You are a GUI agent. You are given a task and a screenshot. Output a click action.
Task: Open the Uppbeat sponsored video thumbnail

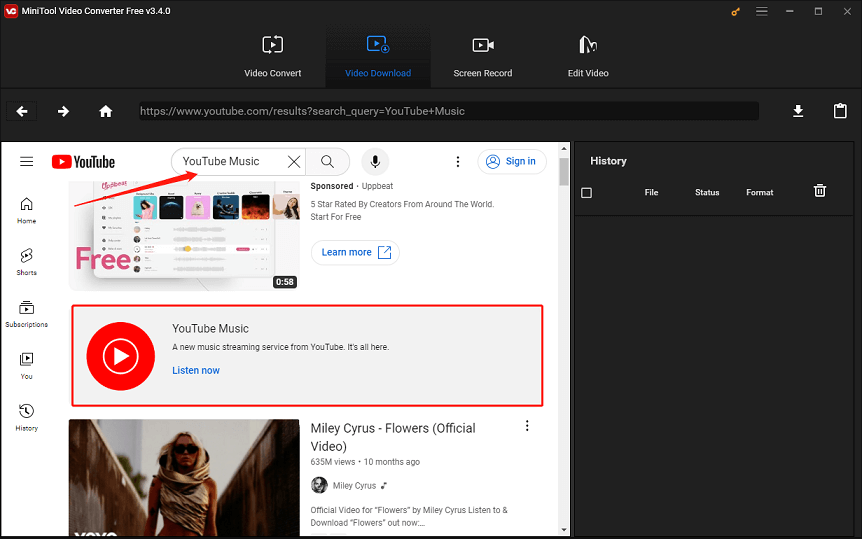184,235
